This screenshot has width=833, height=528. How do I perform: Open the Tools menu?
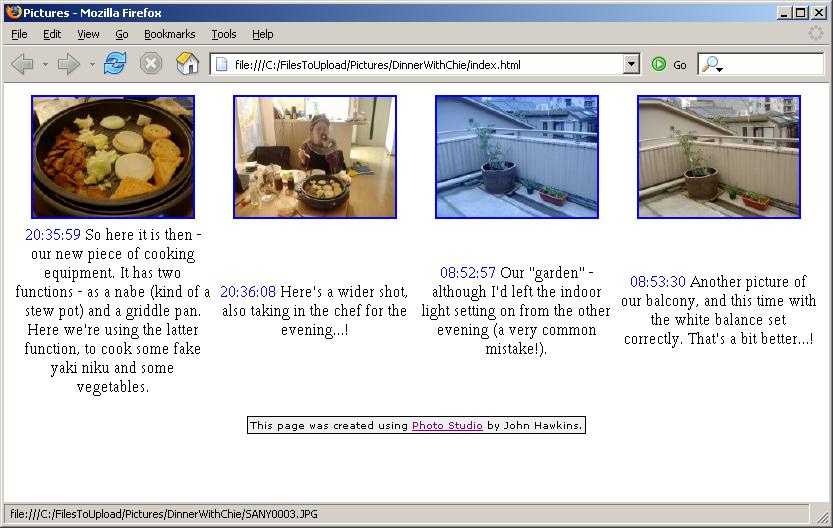(224, 34)
